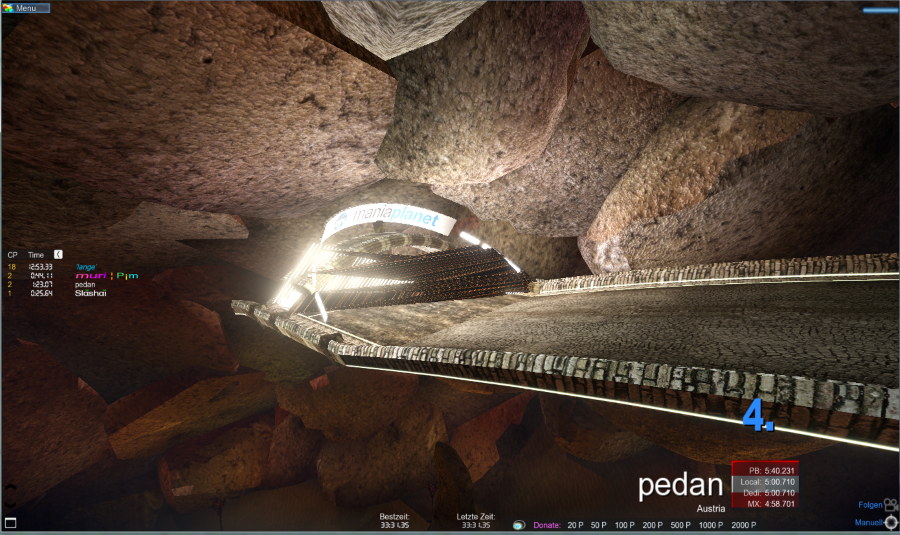Donate 100 P

pos(624,525)
